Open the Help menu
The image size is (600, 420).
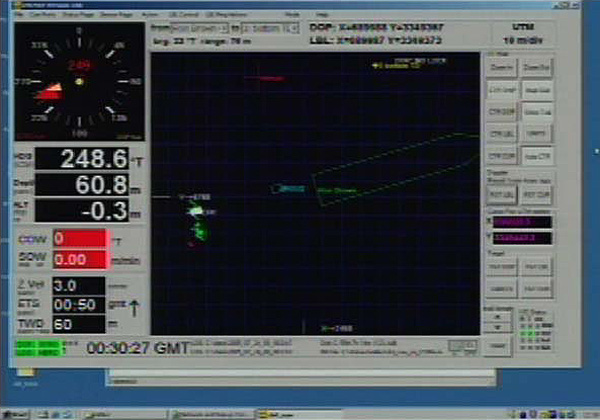pyautogui.click(x=322, y=15)
